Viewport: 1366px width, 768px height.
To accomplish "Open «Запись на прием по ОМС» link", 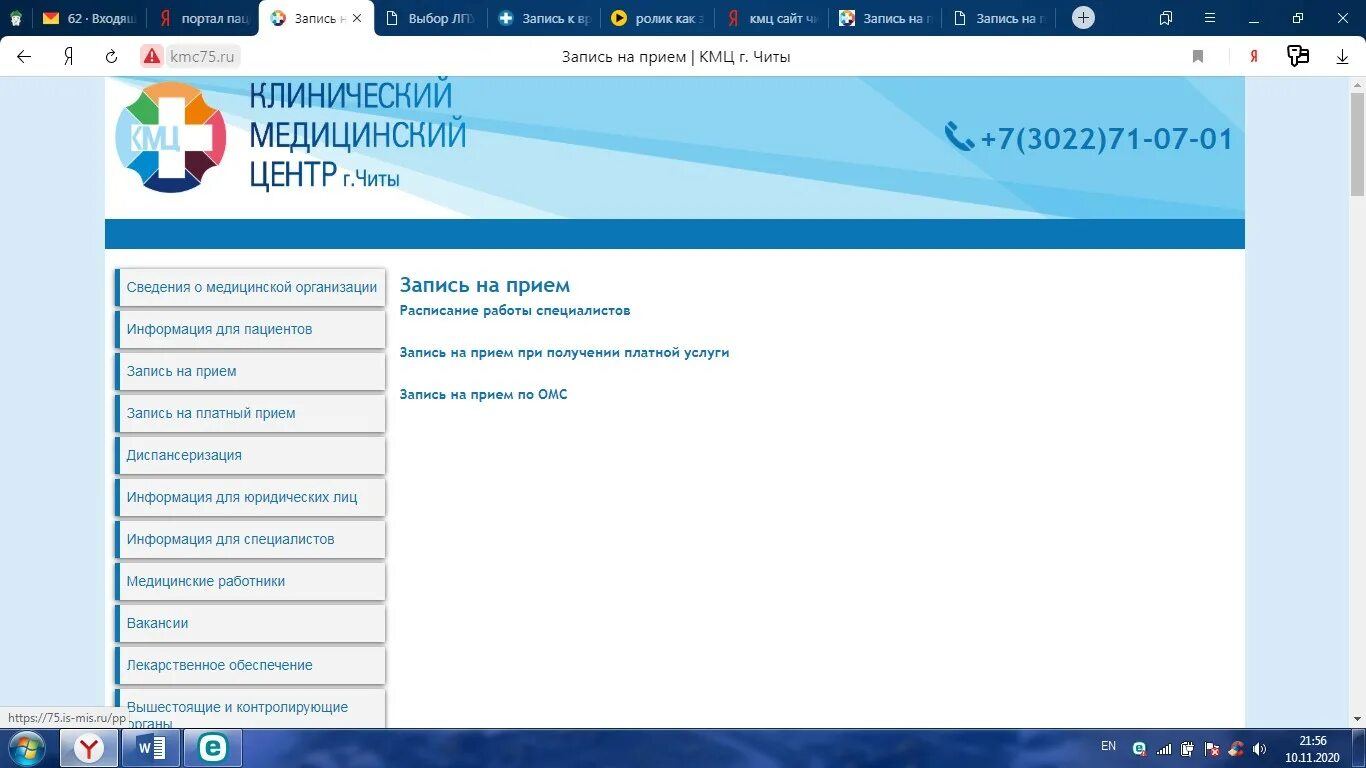I will (483, 394).
